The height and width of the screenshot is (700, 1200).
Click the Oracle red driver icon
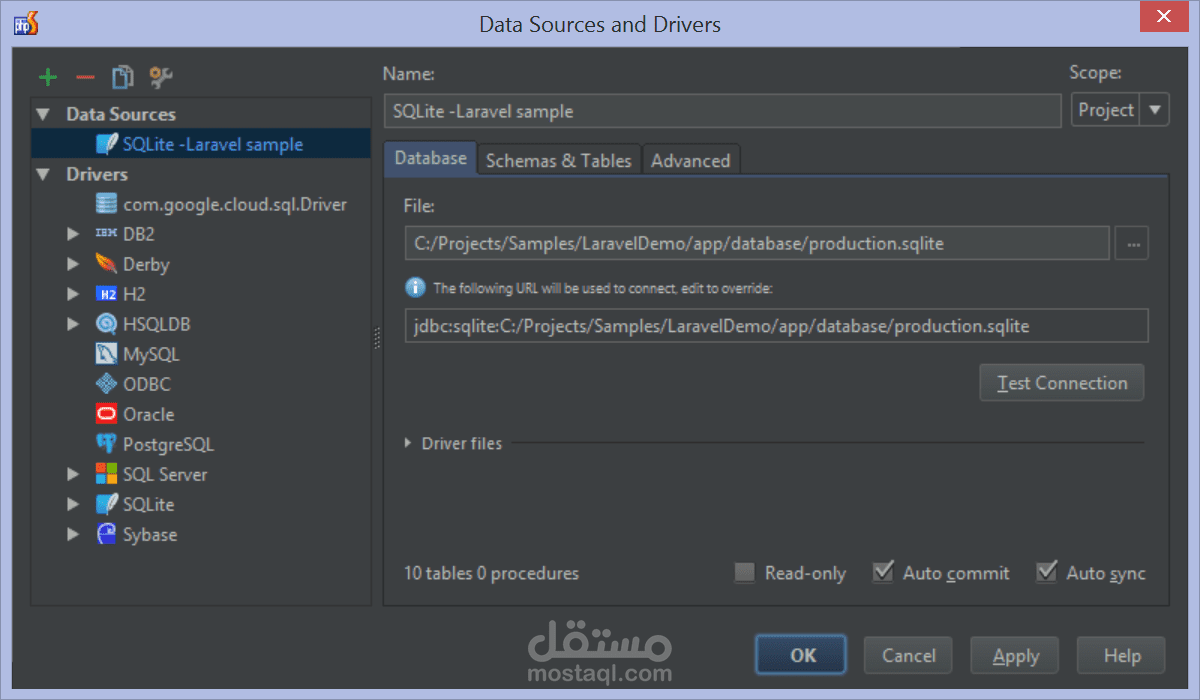pyautogui.click(x=106, y=414)
